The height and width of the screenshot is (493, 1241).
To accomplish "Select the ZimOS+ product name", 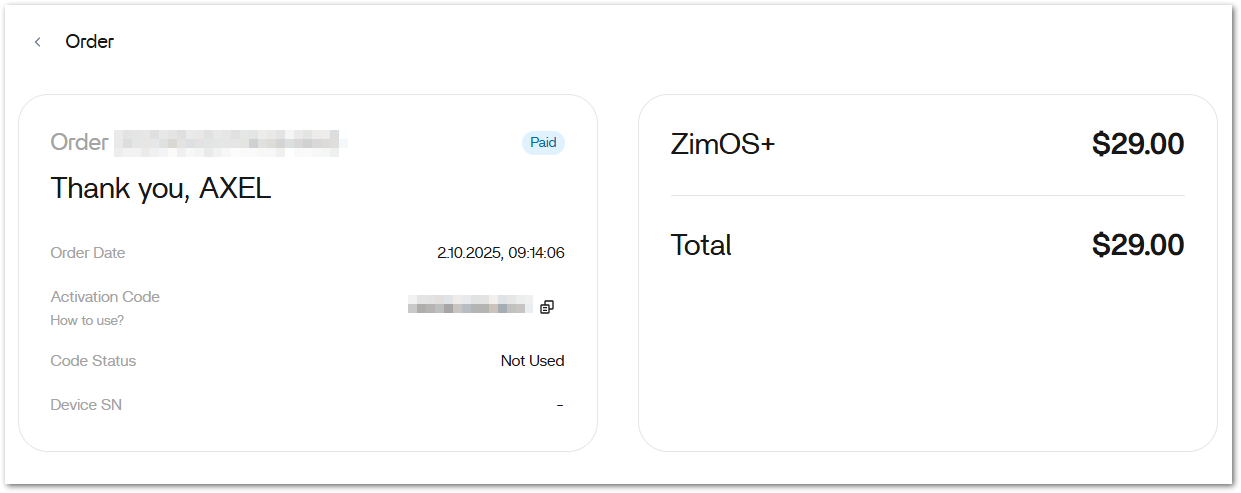I will (x=722, y=145).
